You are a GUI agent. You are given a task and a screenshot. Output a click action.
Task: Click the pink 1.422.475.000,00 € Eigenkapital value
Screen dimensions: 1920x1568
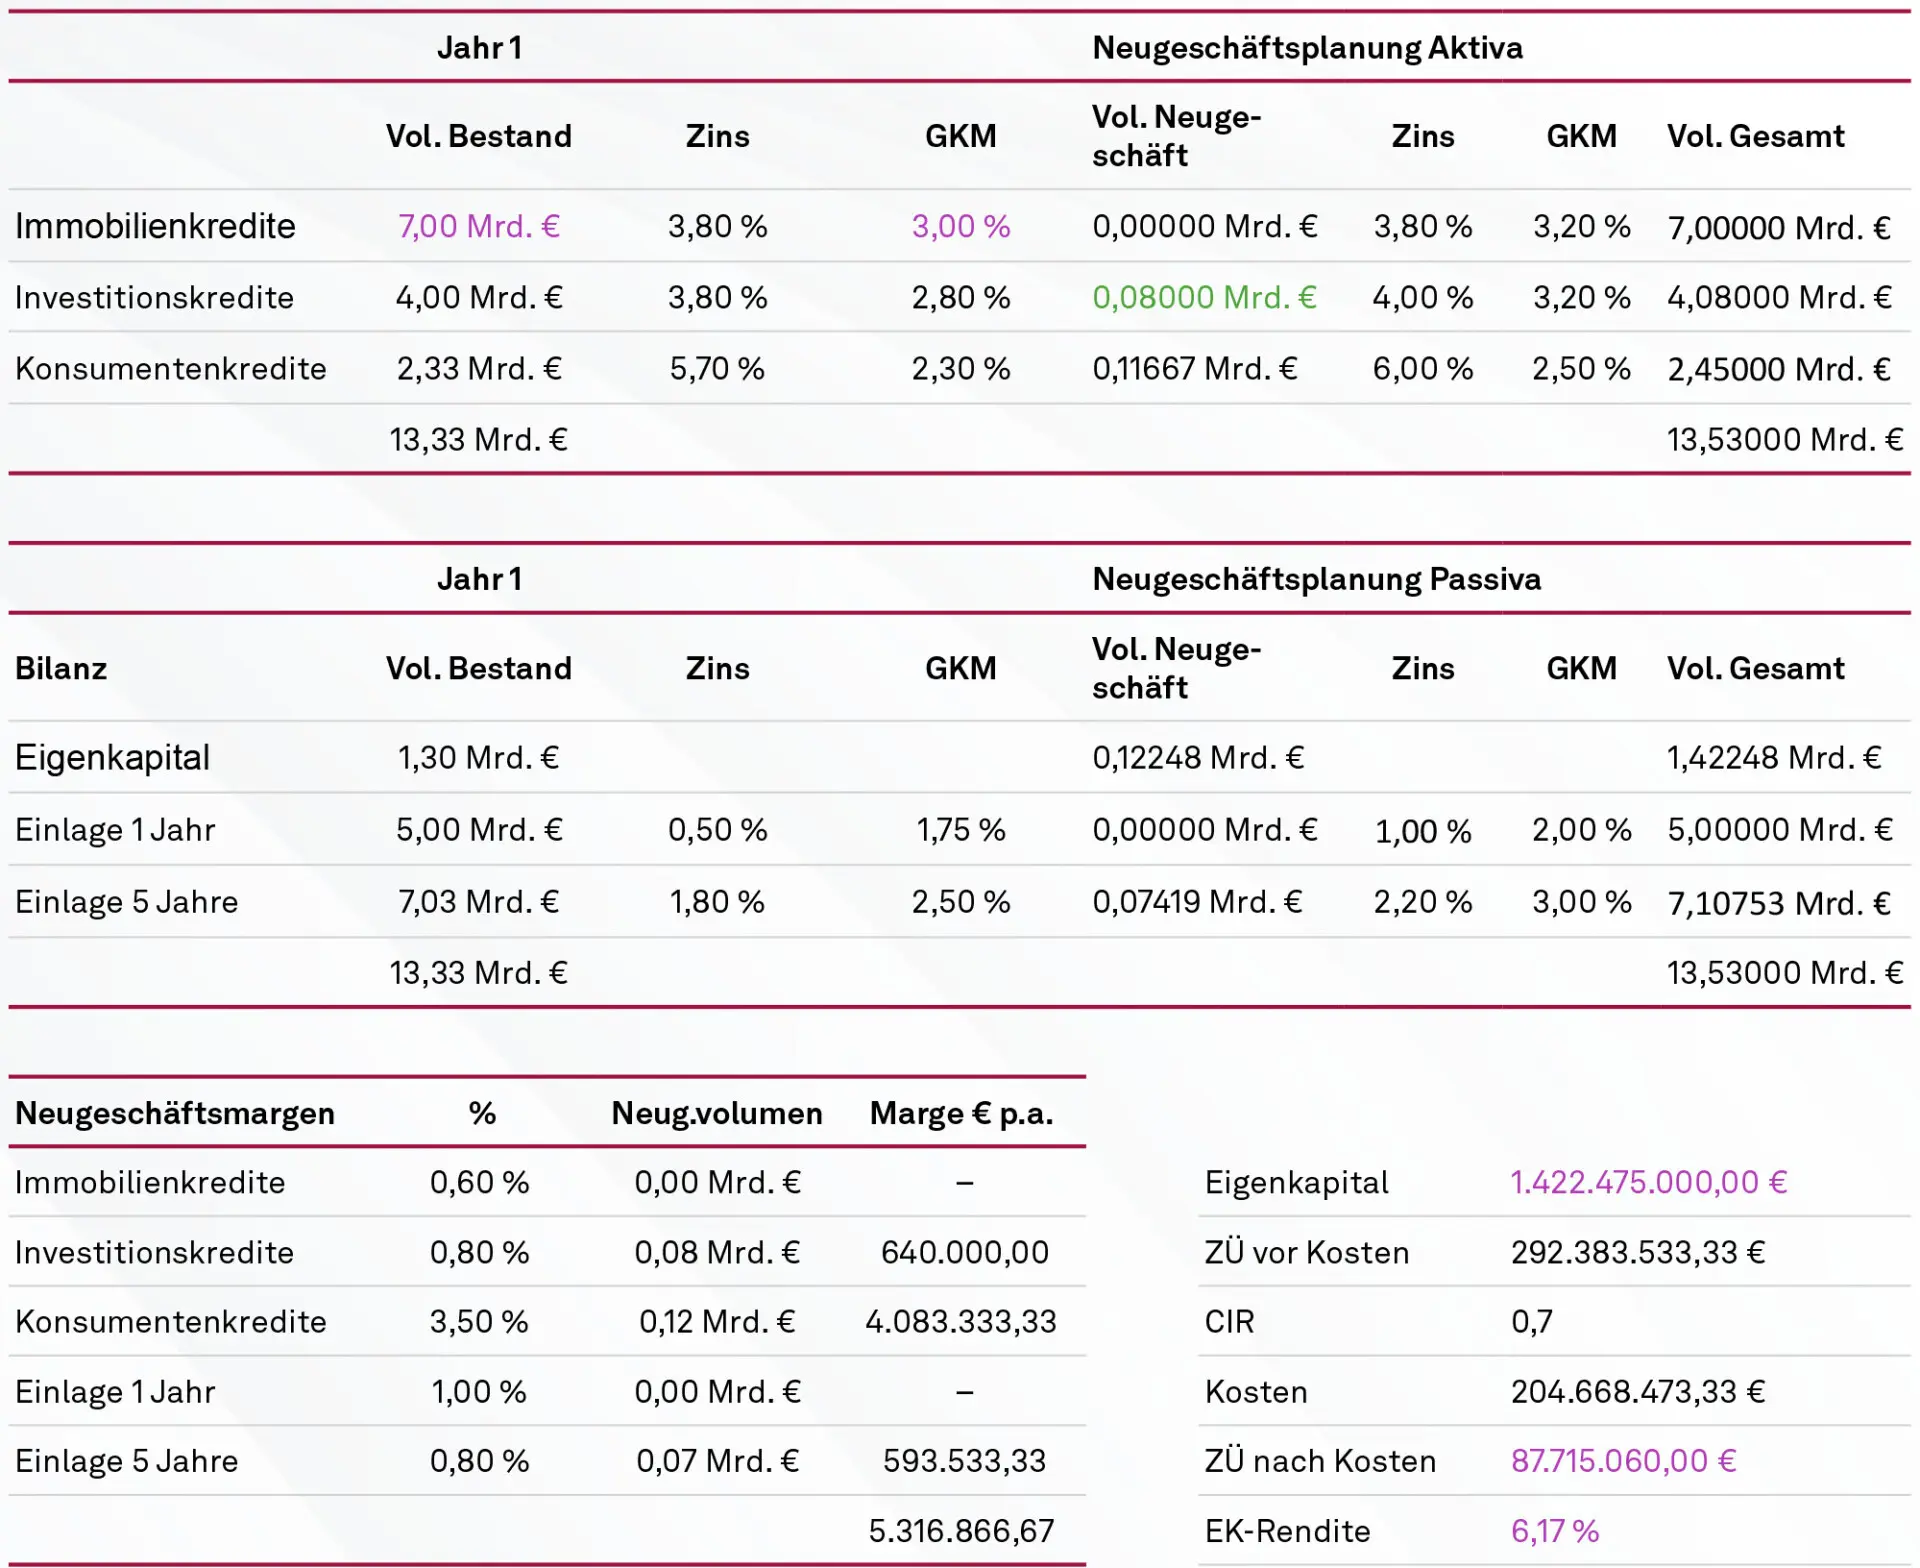click(x=1648, y=1183)
